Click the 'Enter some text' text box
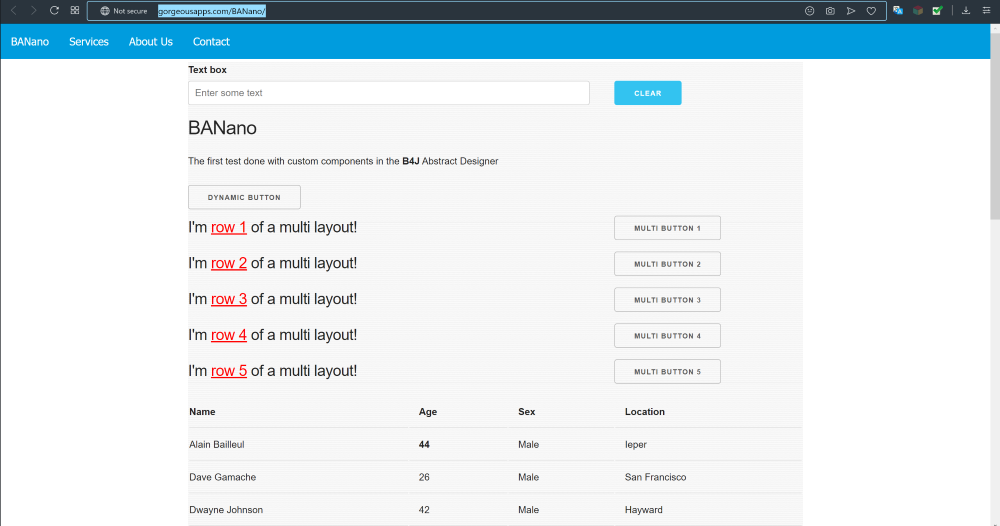Image resolution: width=1000 pixels, height=526 pixels. point(388,93)
